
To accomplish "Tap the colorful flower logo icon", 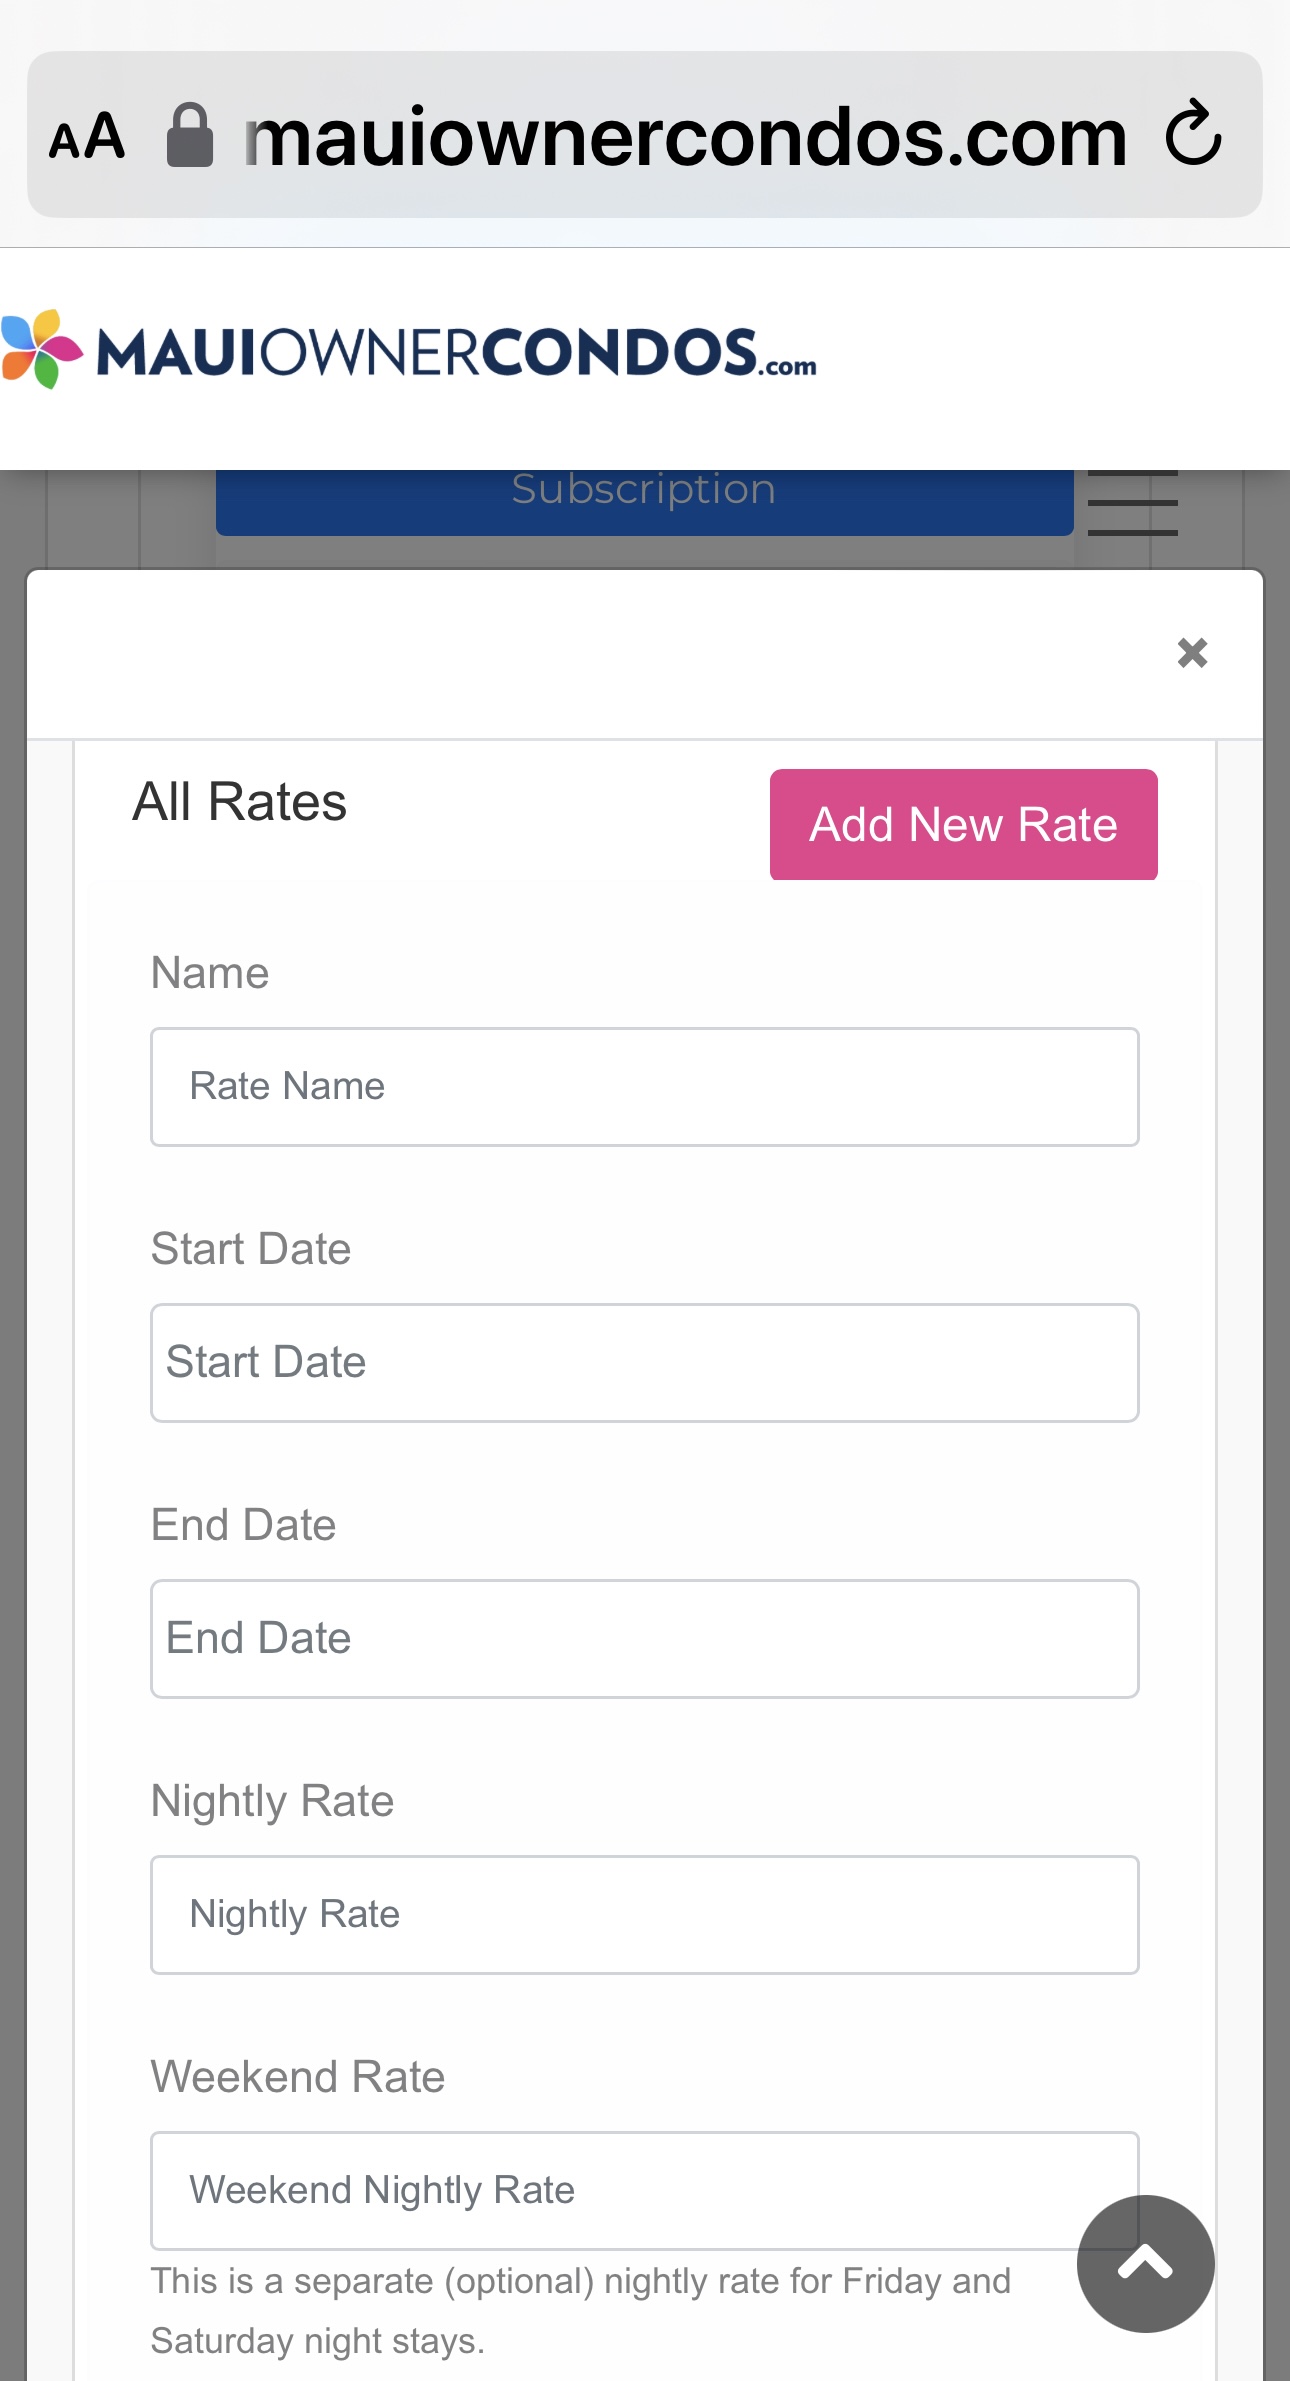I will pos(40,348).
